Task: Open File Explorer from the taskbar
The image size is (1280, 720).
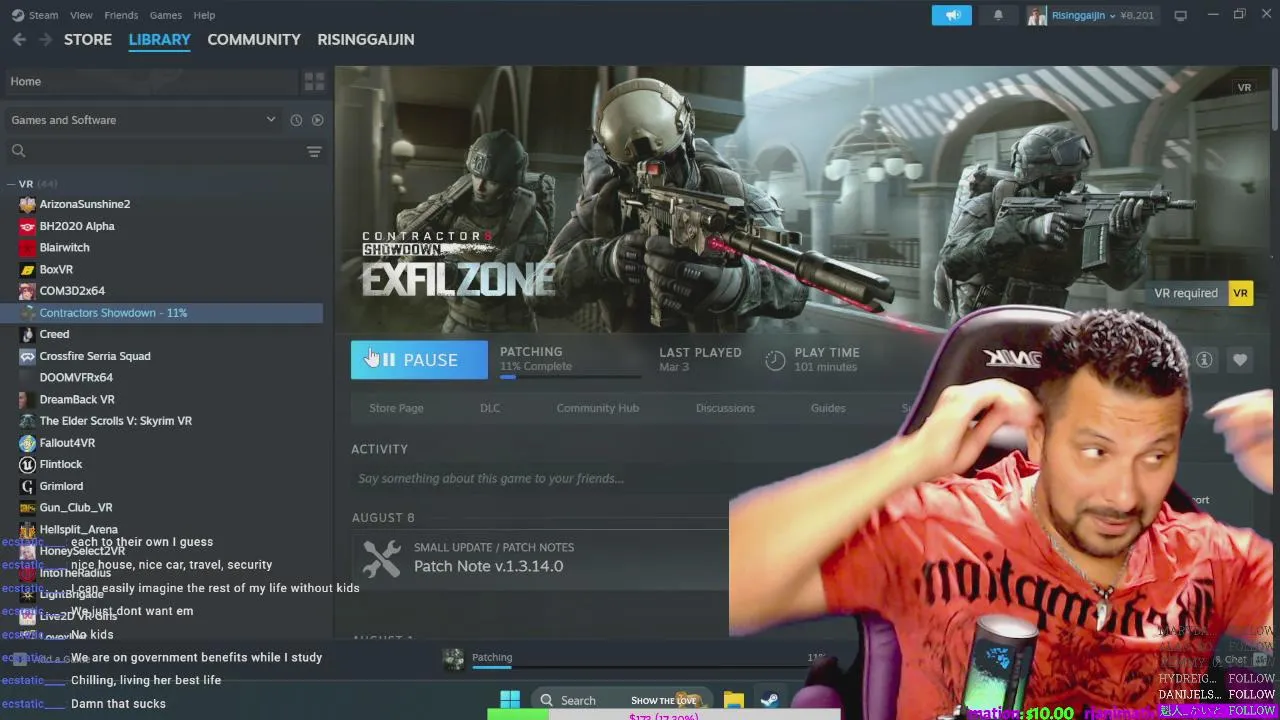Action: pos(734,700)
